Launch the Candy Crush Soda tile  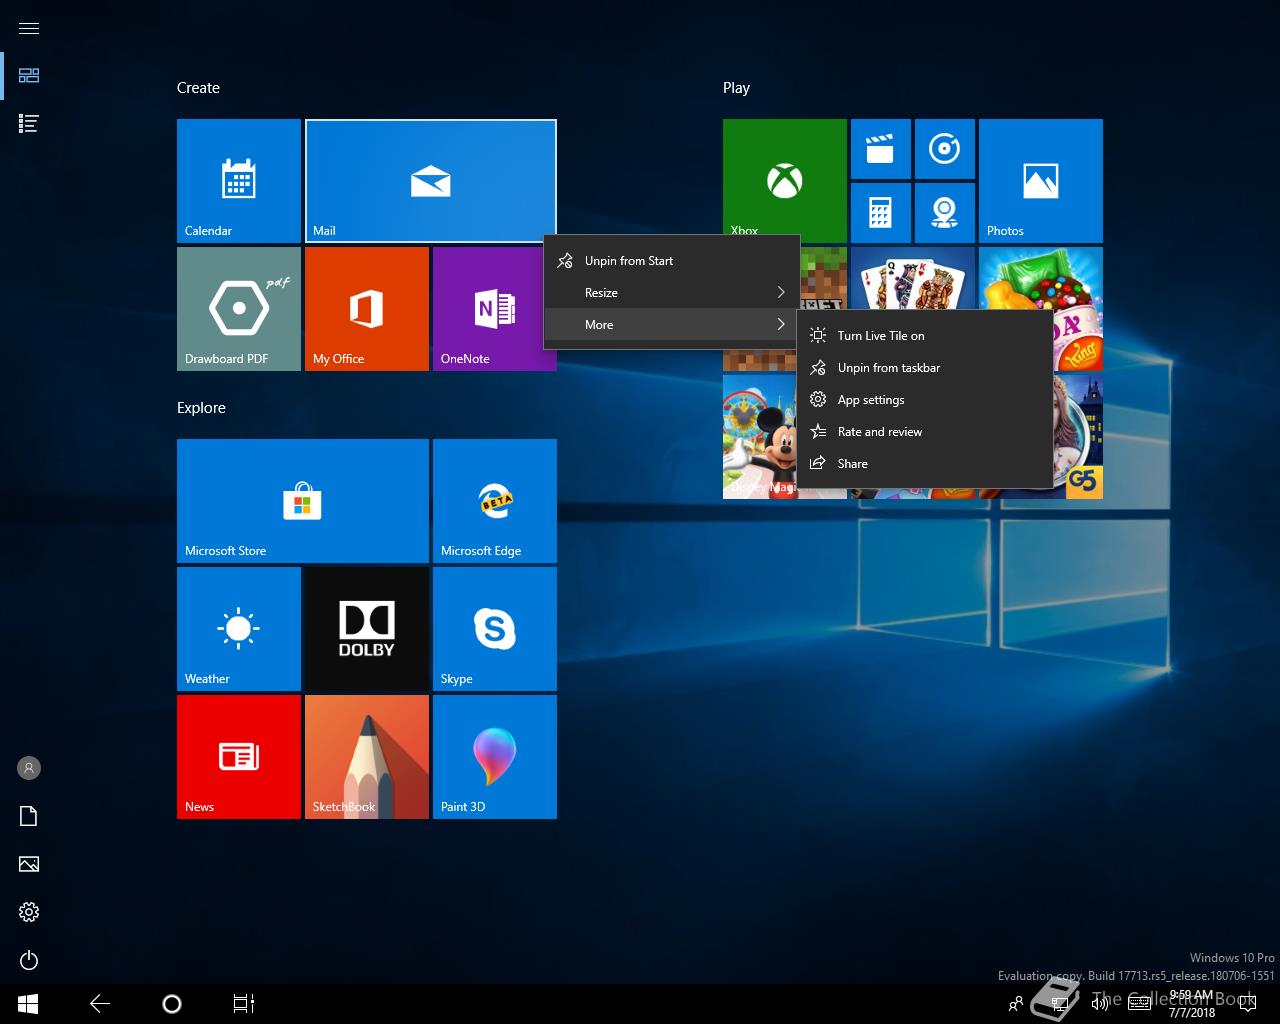point(1041,279)
